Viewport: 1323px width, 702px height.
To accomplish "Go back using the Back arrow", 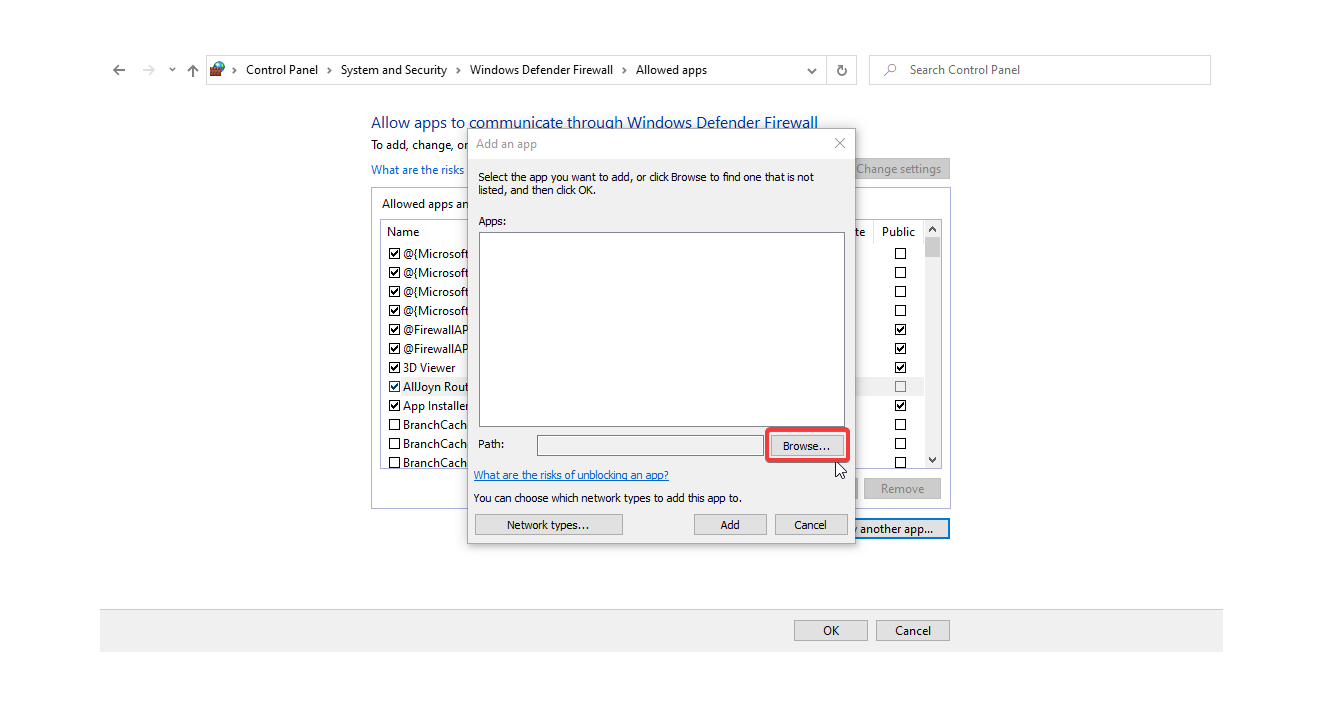I will (x=119, y=70).
